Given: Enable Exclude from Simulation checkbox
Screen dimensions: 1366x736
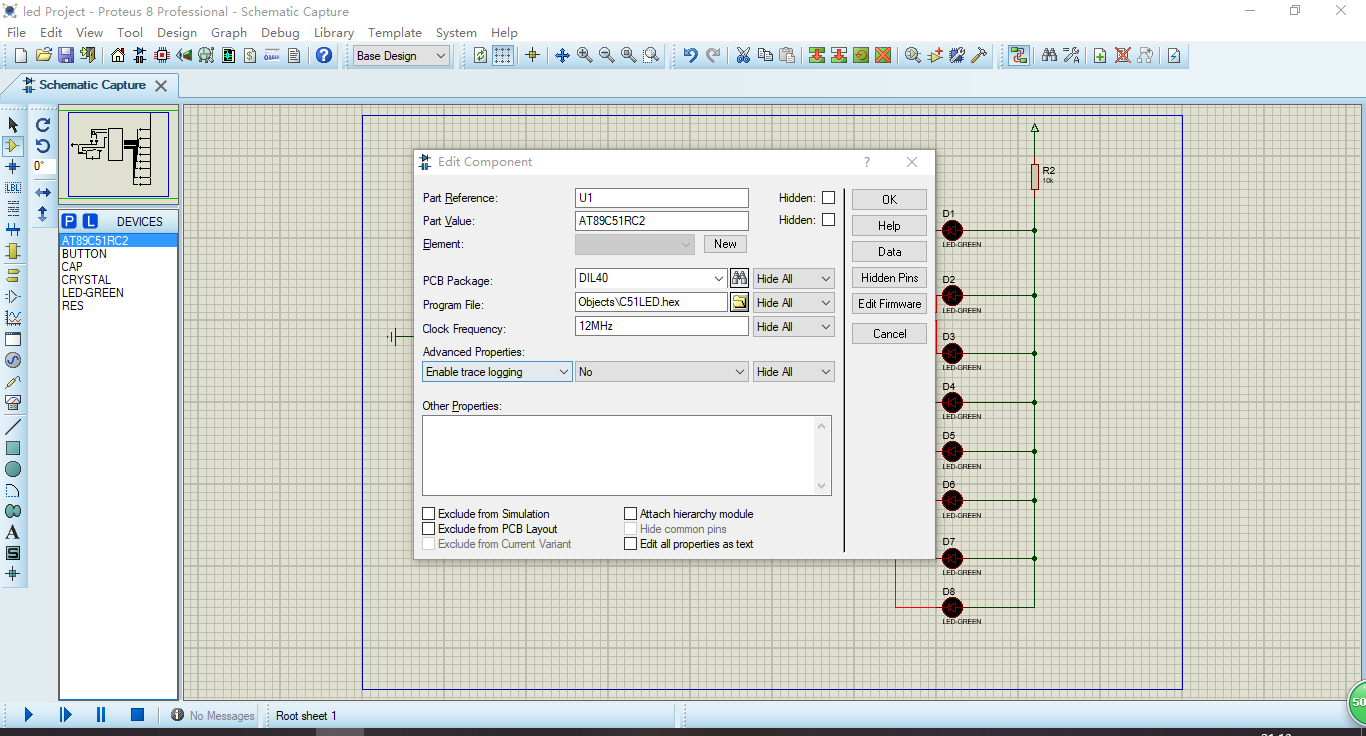Looking at the screenshot, I should point(429,514).
